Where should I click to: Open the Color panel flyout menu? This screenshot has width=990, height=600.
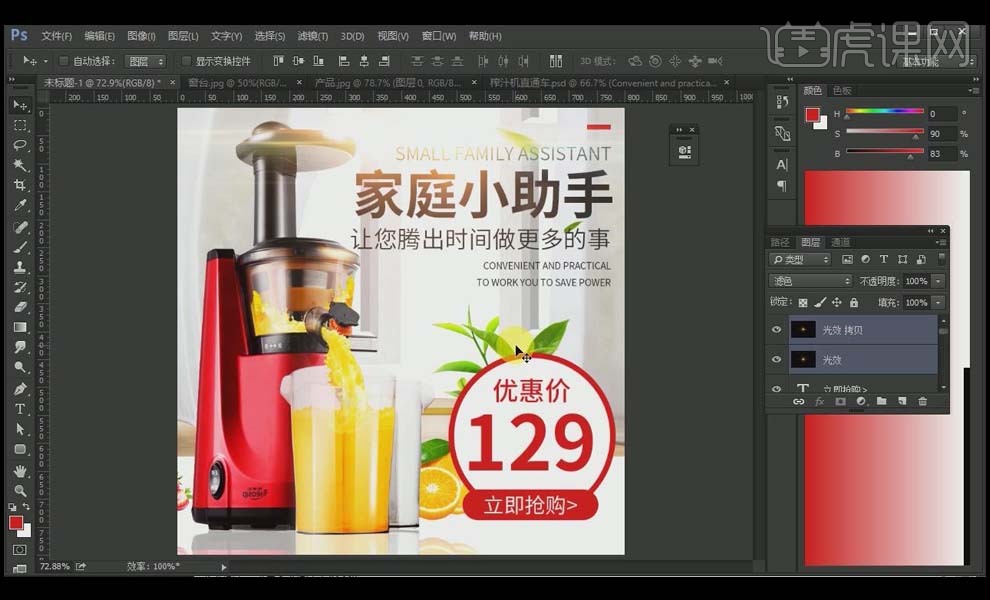[973, 91]
